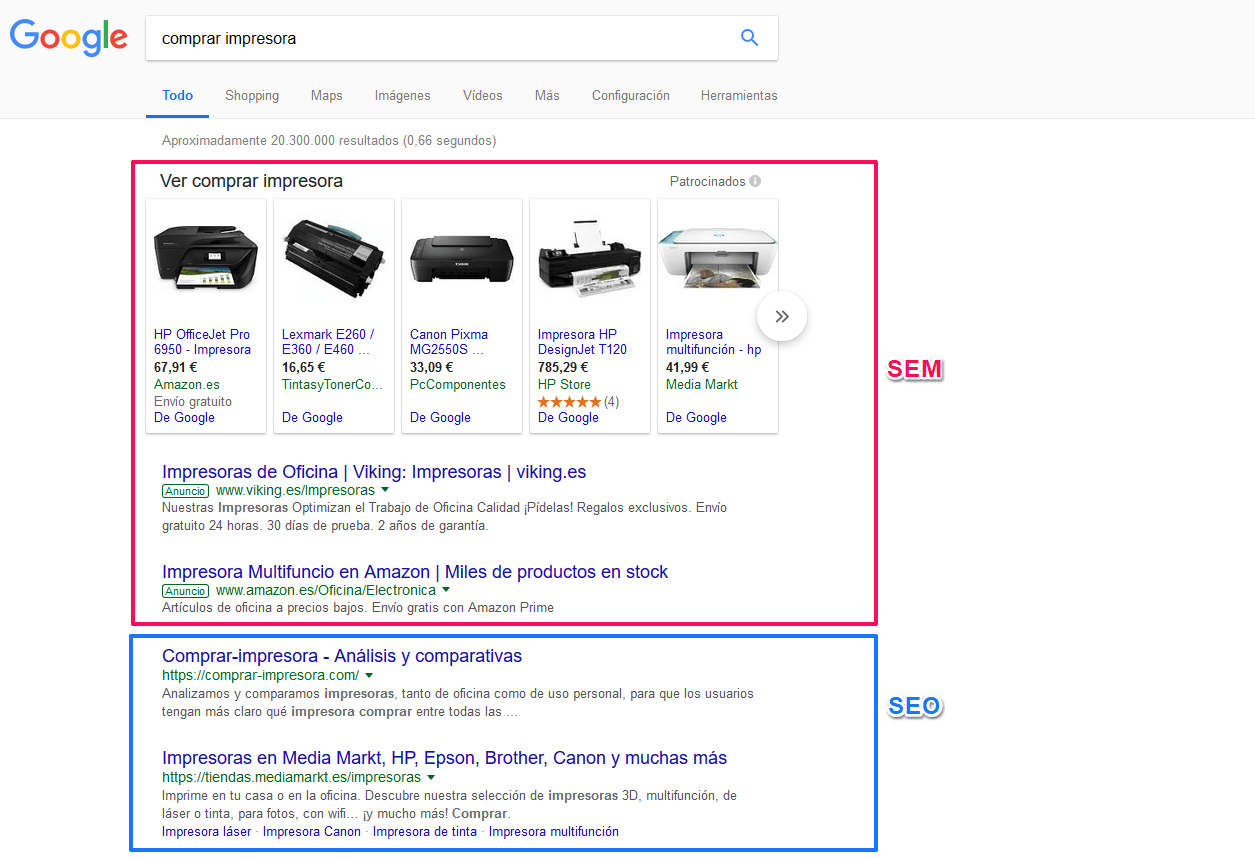This screenshot has height=858, width=1255.
Task: Open Herramientas search tools
Action: pyautogui.click(x=739, y=96)
